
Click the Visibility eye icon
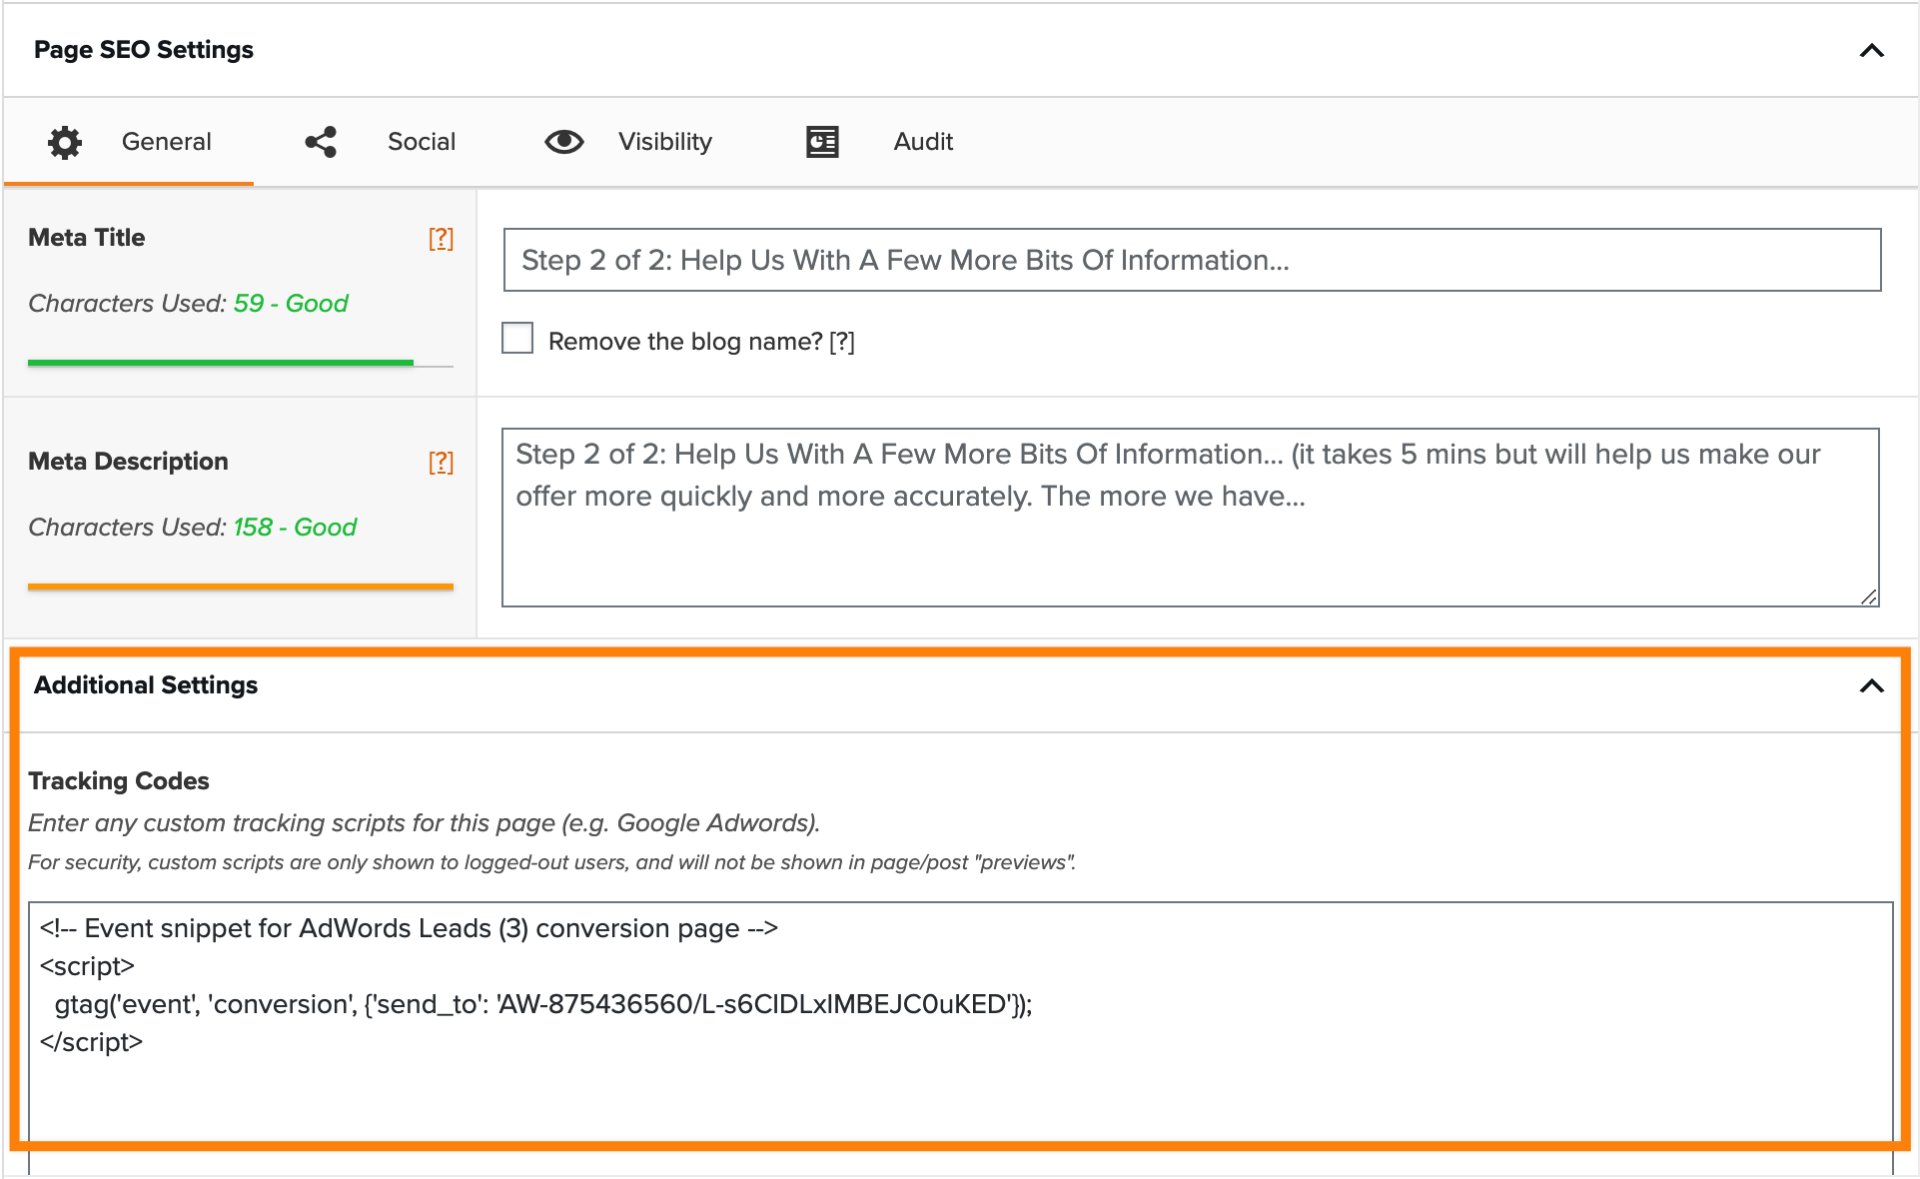(564, 142)
